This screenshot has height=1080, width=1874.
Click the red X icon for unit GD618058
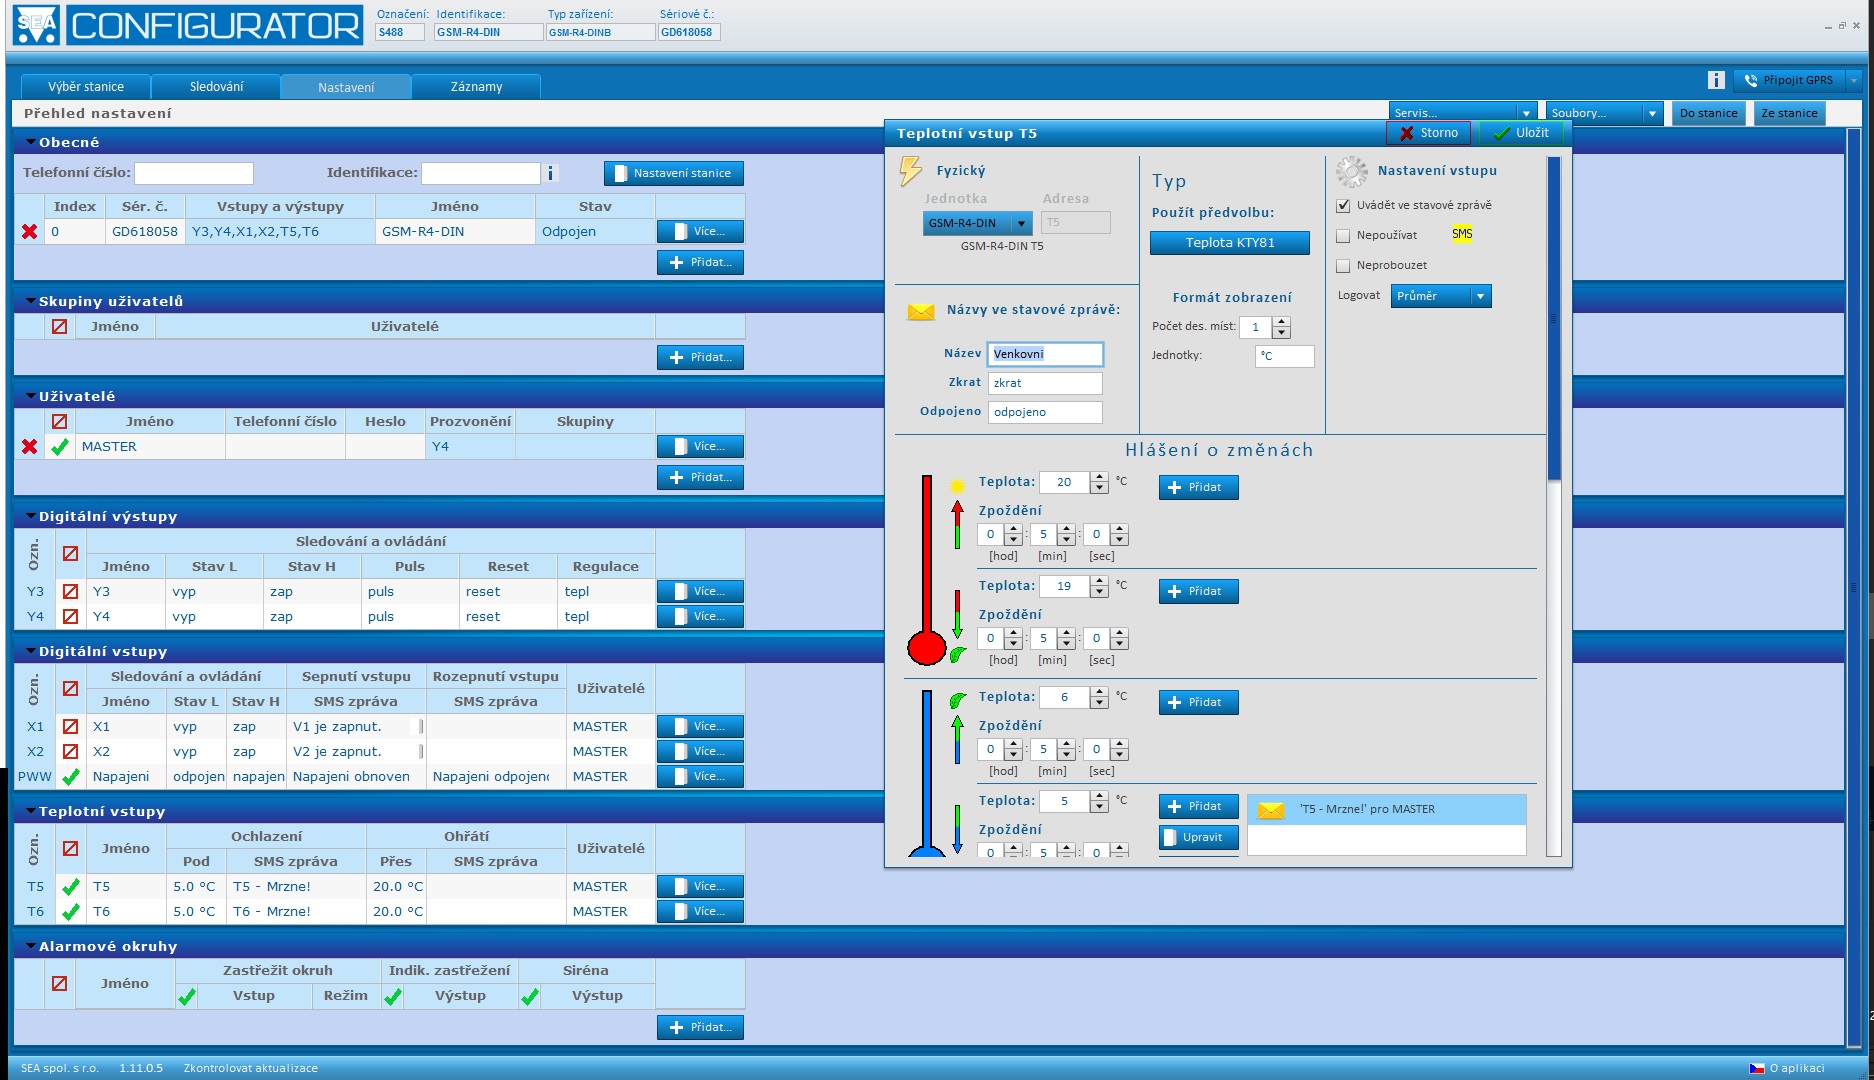coord(30,232)
